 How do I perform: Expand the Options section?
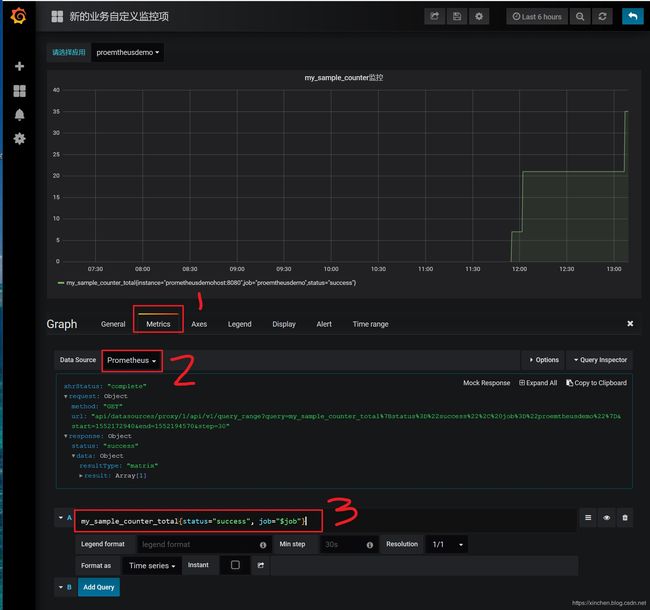(x=544, y=360)
